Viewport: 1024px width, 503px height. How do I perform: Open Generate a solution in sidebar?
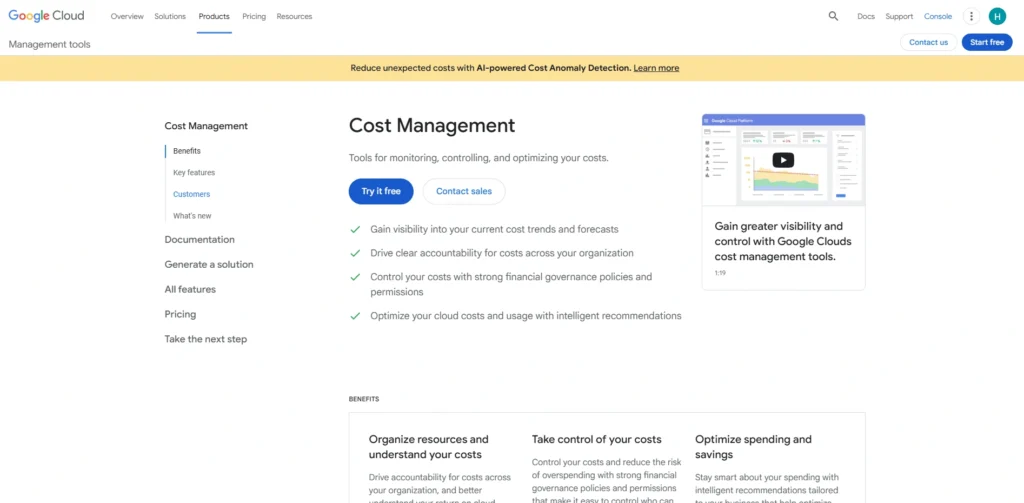pos(209,265)
